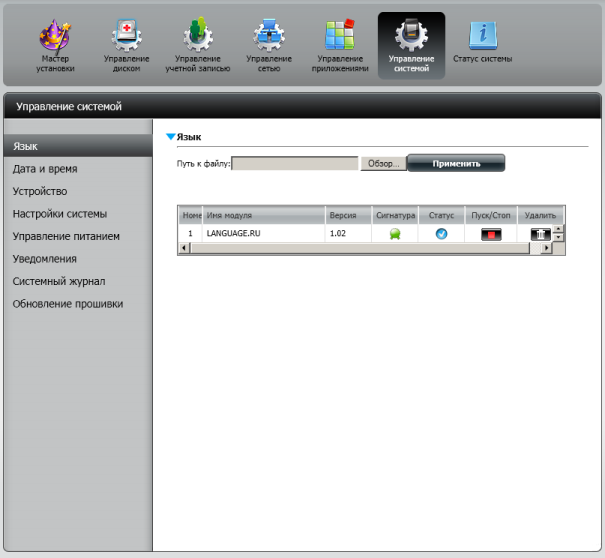Image resolution: width=605 pixels, height=558 pixels.
Task: Collapse the Язык section triangle
Action: coord(171,137)
